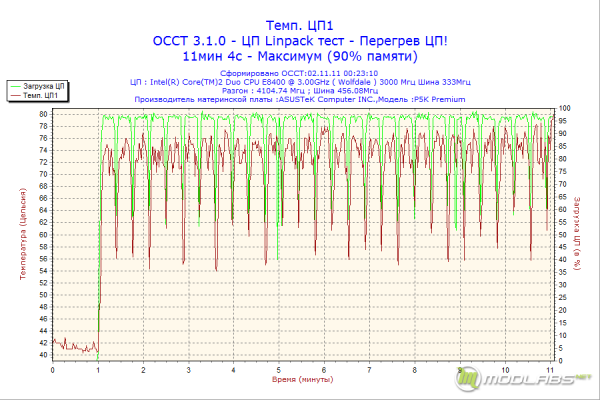The height and width of the screenshot is (400, 600).
Task: Click the Загрузка ЦП legend label
Action: (44, 87)
